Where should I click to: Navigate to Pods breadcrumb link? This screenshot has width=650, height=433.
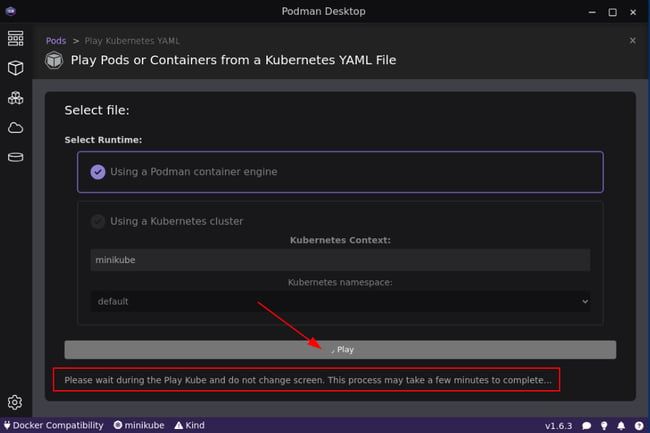pos(56,41)
